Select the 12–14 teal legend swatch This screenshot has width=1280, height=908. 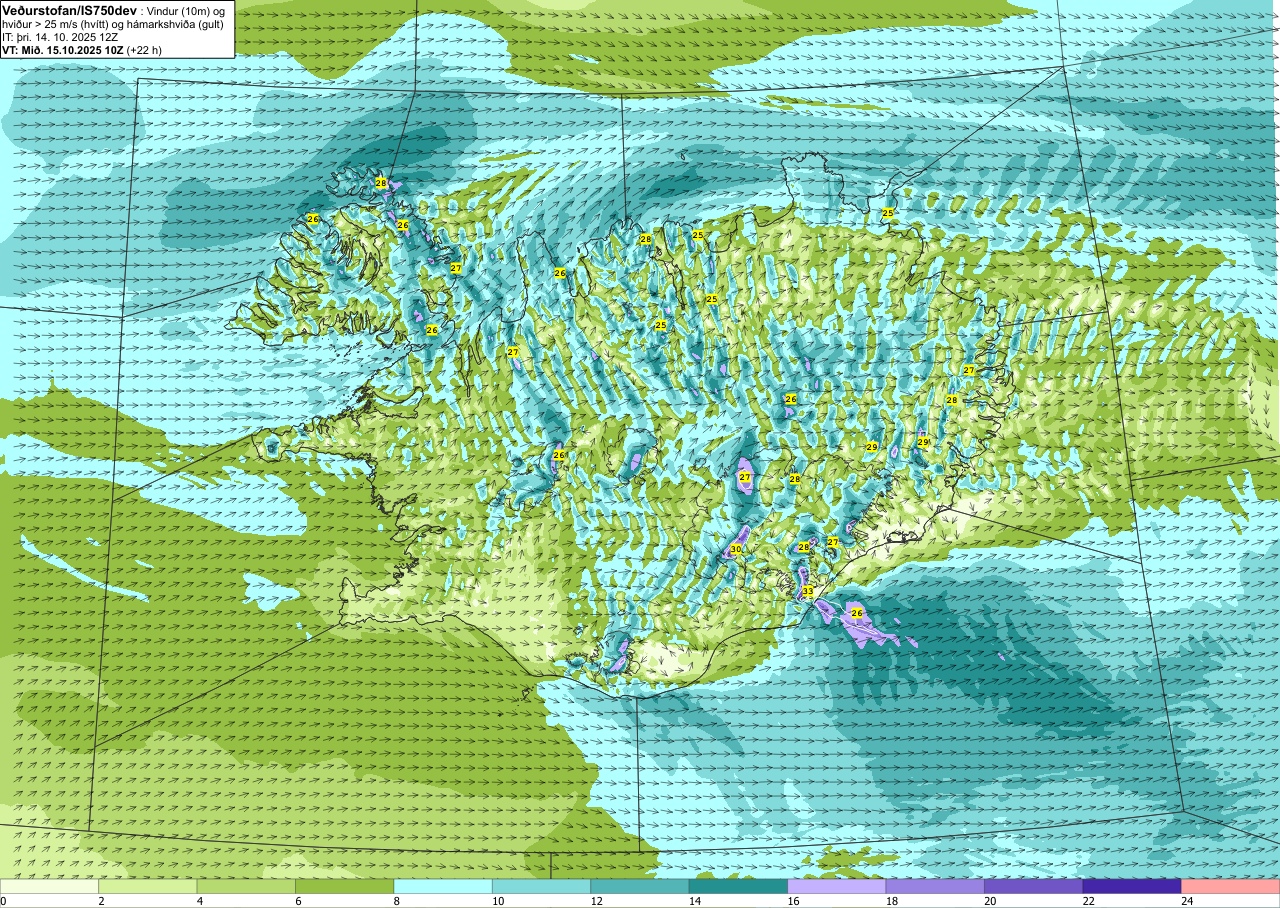coord(640,886)
